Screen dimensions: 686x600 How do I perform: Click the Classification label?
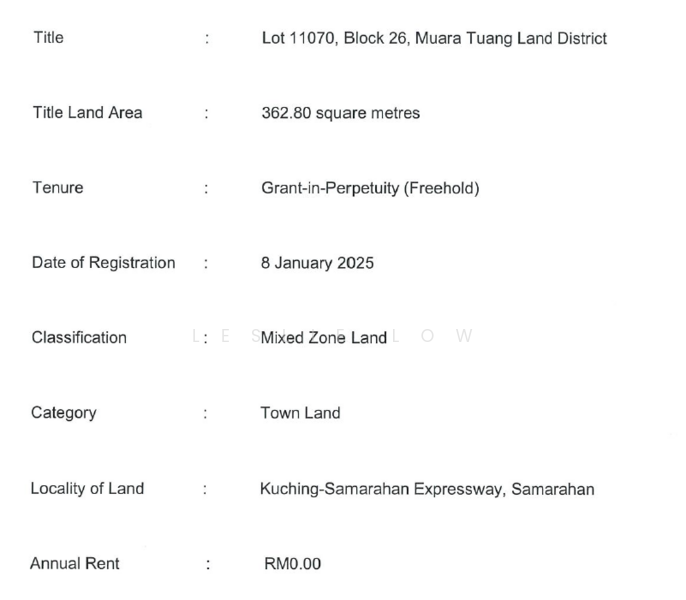point(79,337)
